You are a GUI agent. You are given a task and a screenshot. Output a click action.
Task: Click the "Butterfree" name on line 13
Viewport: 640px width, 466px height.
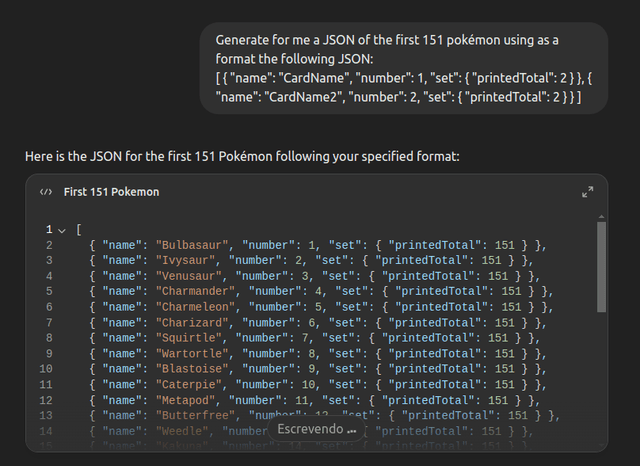pyautogui.click(x=195, y=415)
